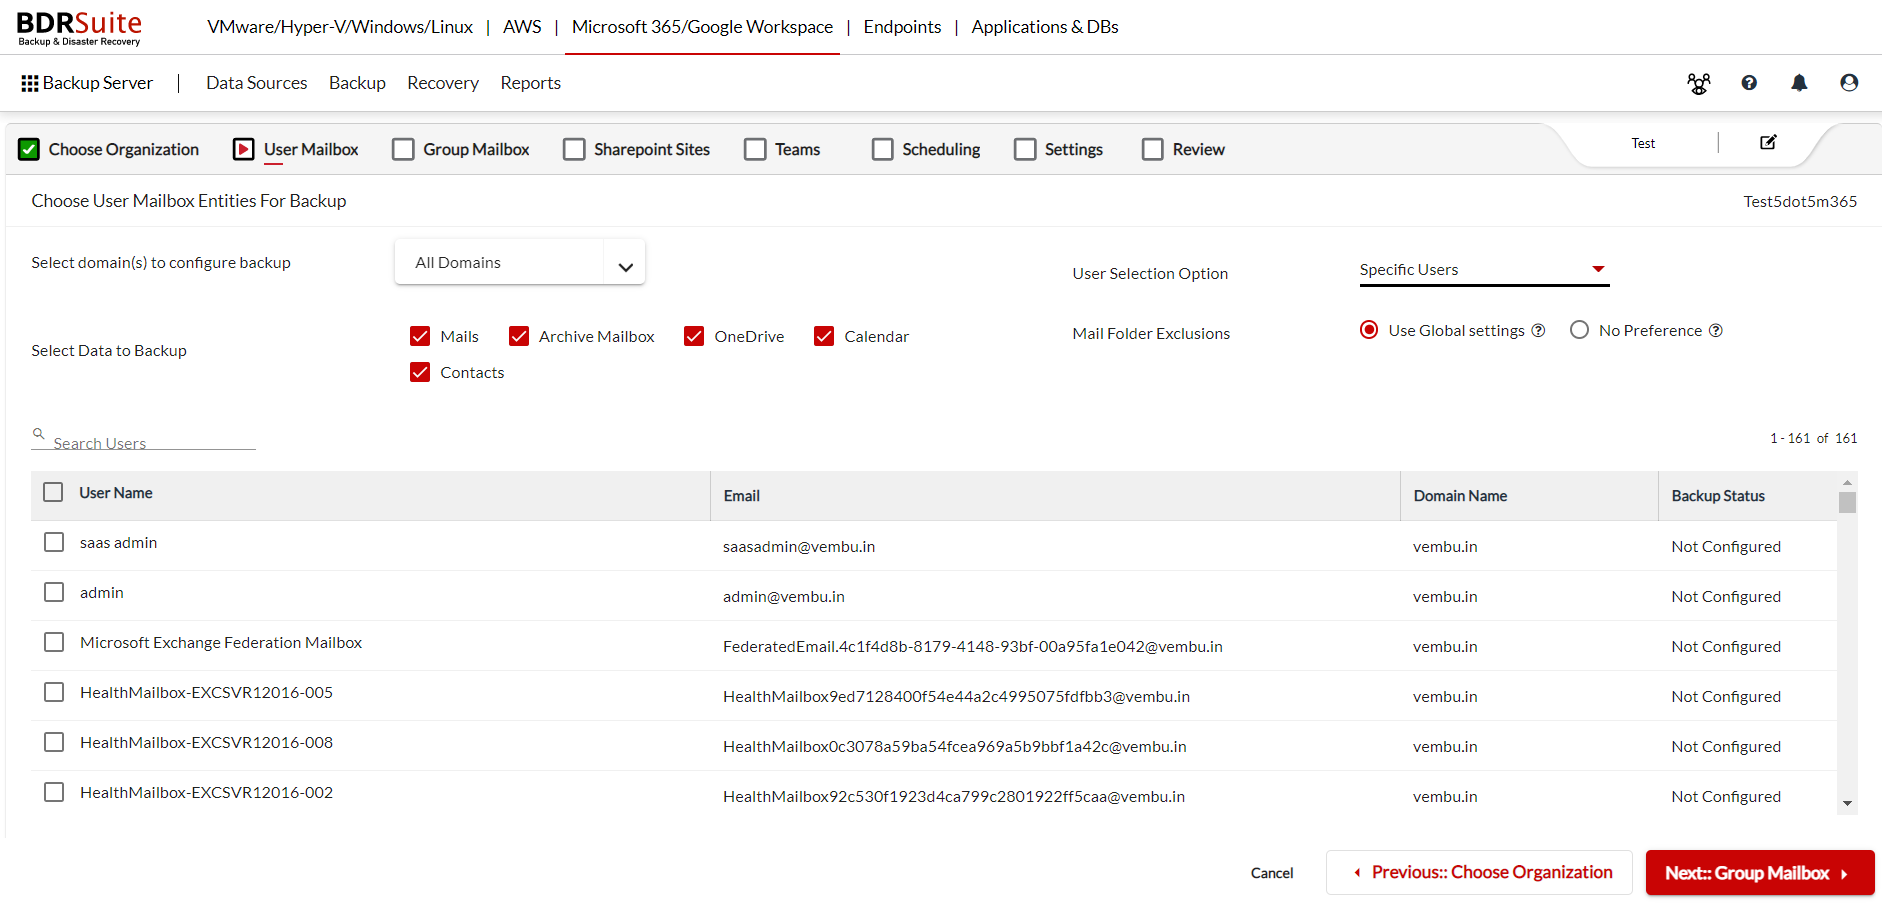Screen dimensions: 1882x920
Task: Select the No Preference radio button
Action: 1579,330
